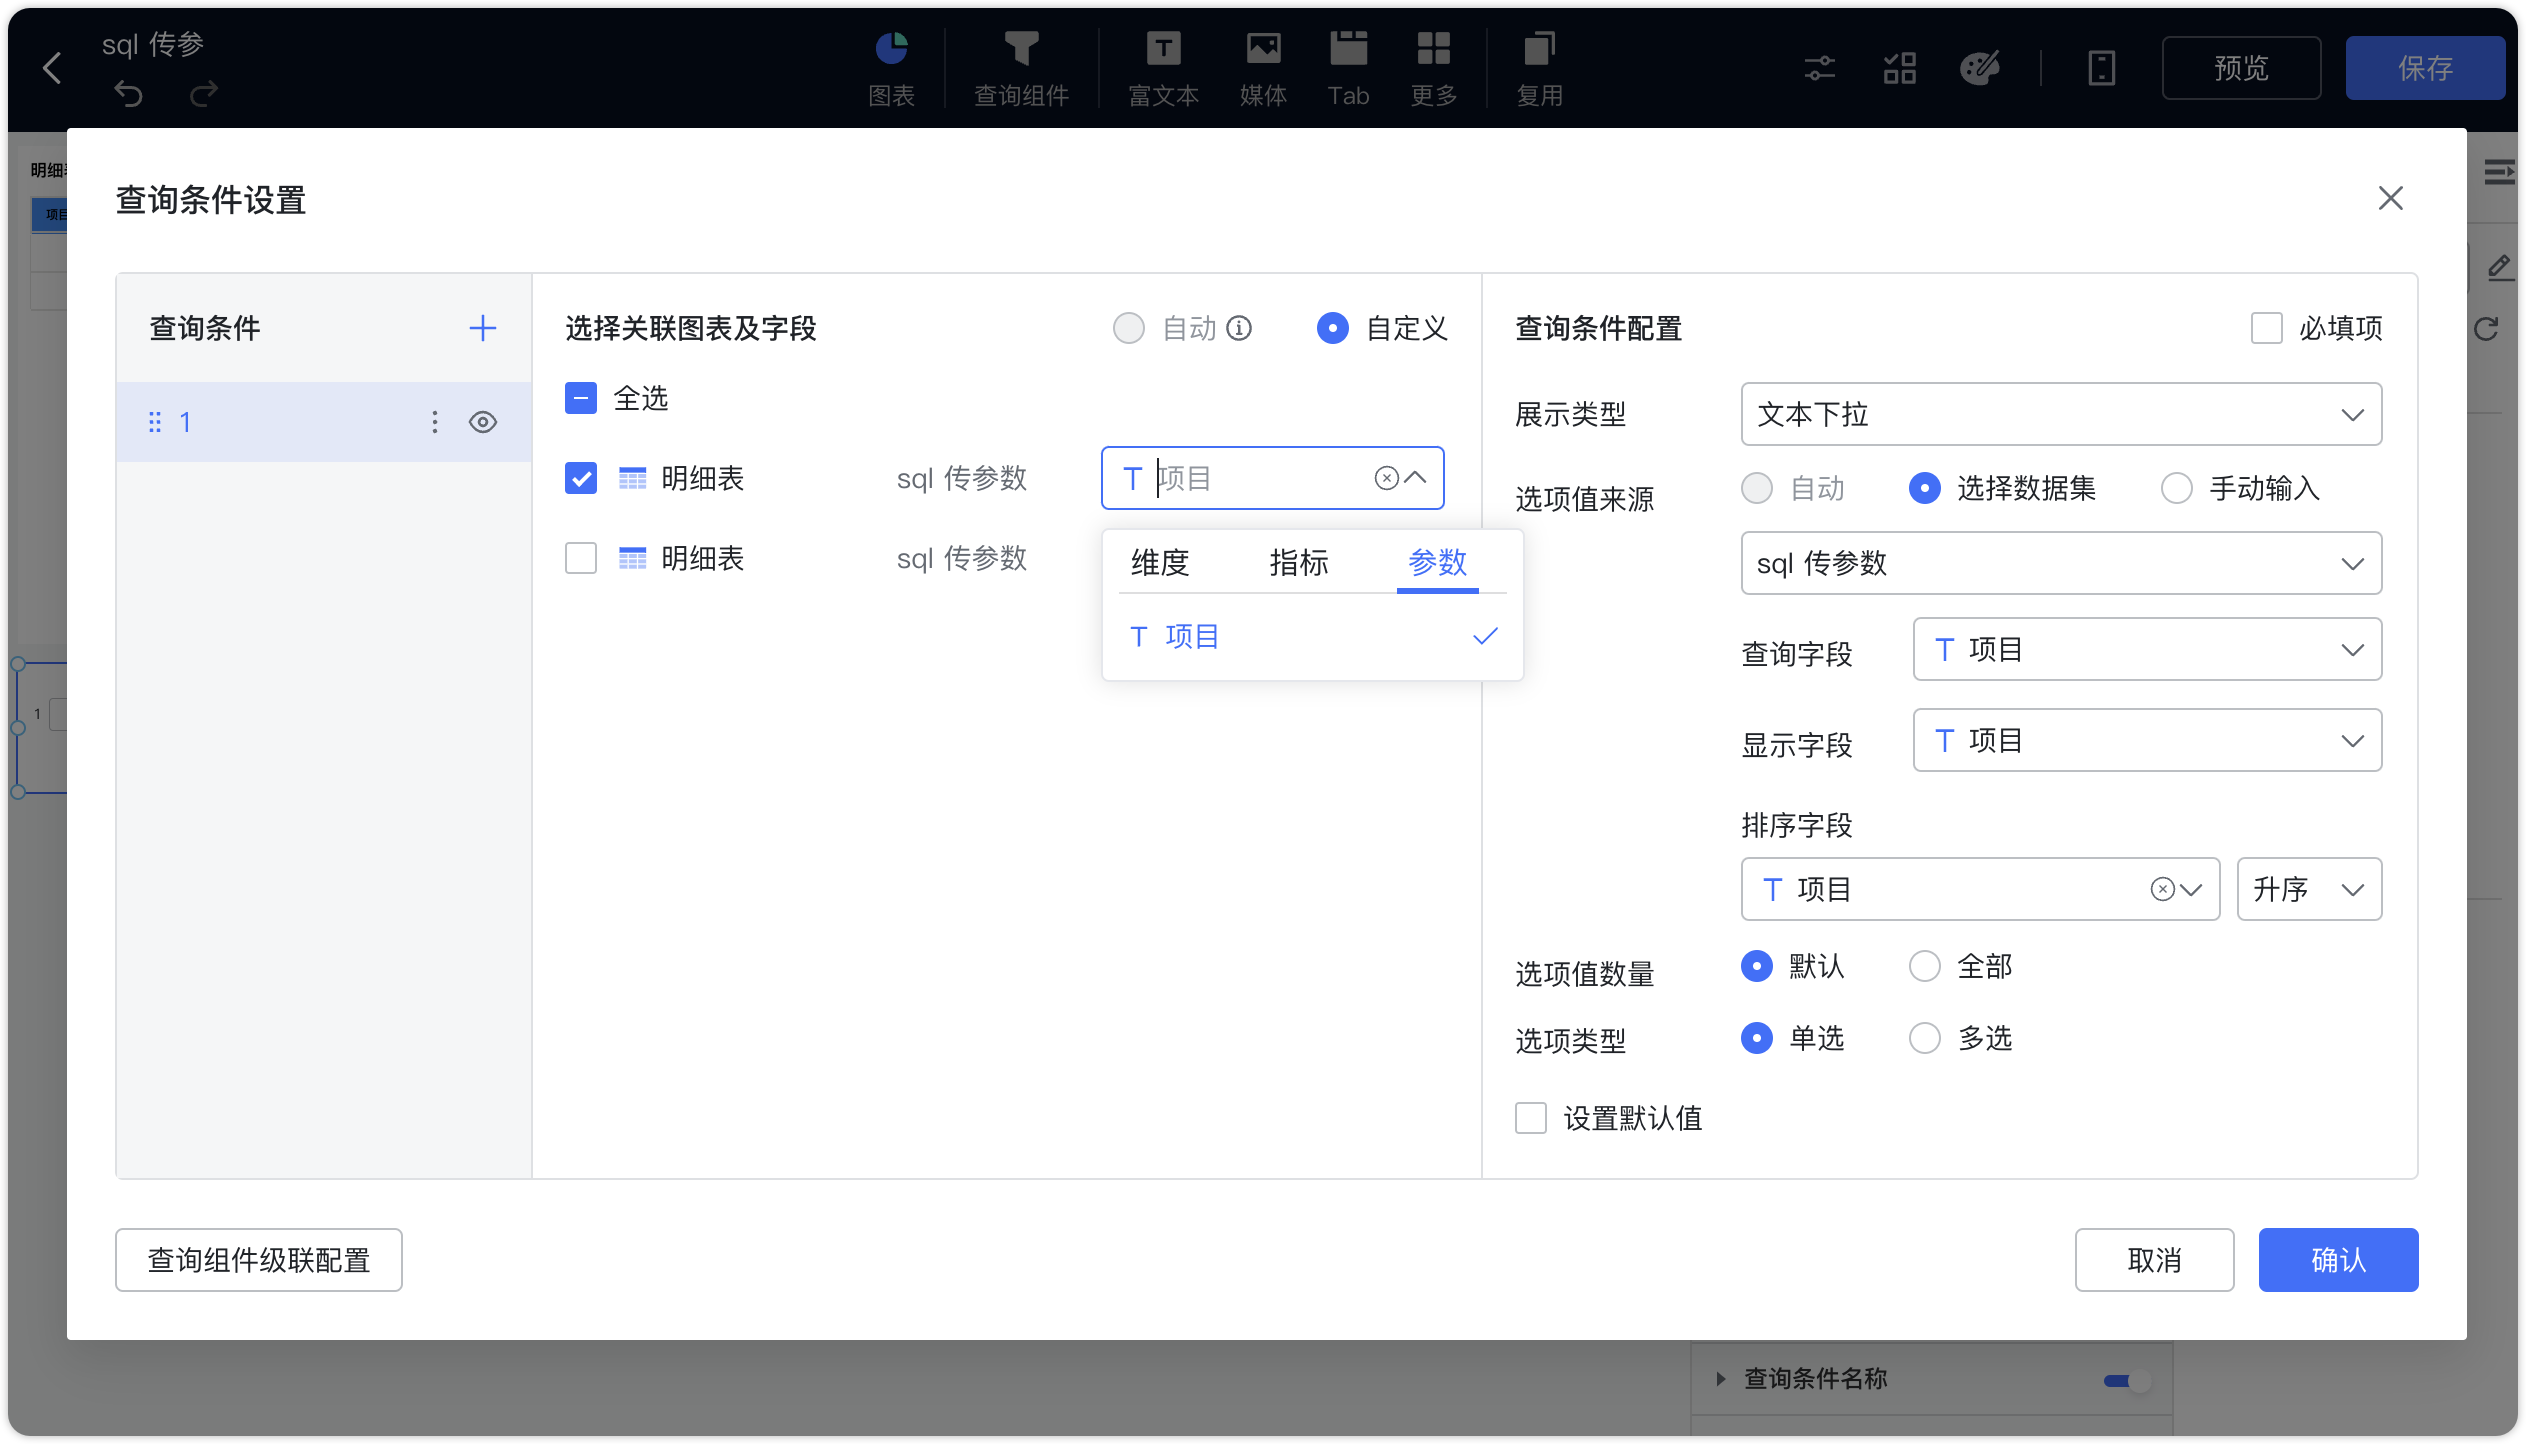Check the second 明细表 checkbox
Screen dimensions: 2526x1444
580,558
